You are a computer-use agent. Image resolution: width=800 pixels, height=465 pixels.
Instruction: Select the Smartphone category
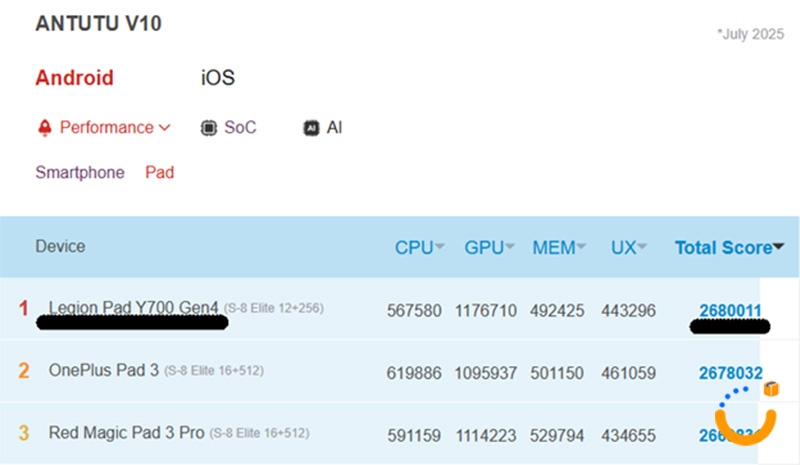pos(80,173)
